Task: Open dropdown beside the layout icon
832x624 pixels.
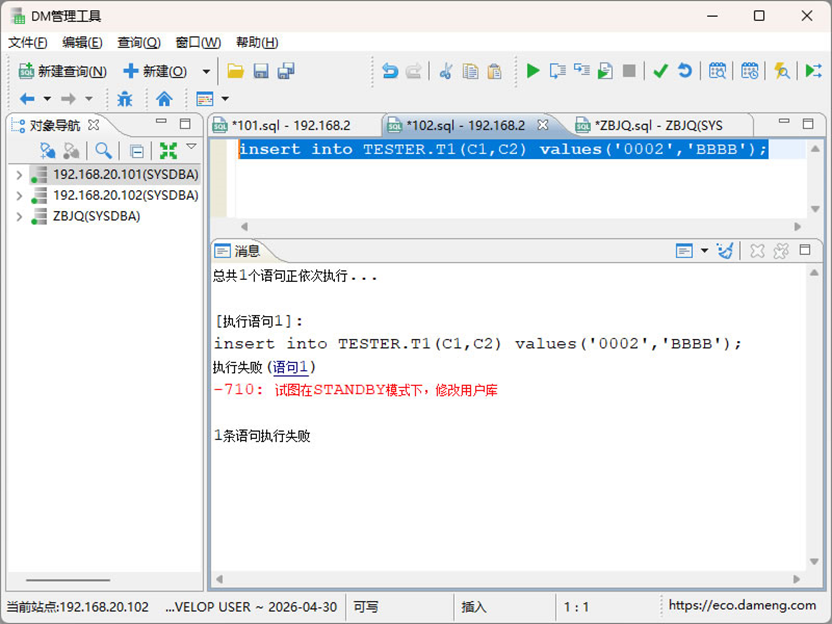Action: (225, 99)
